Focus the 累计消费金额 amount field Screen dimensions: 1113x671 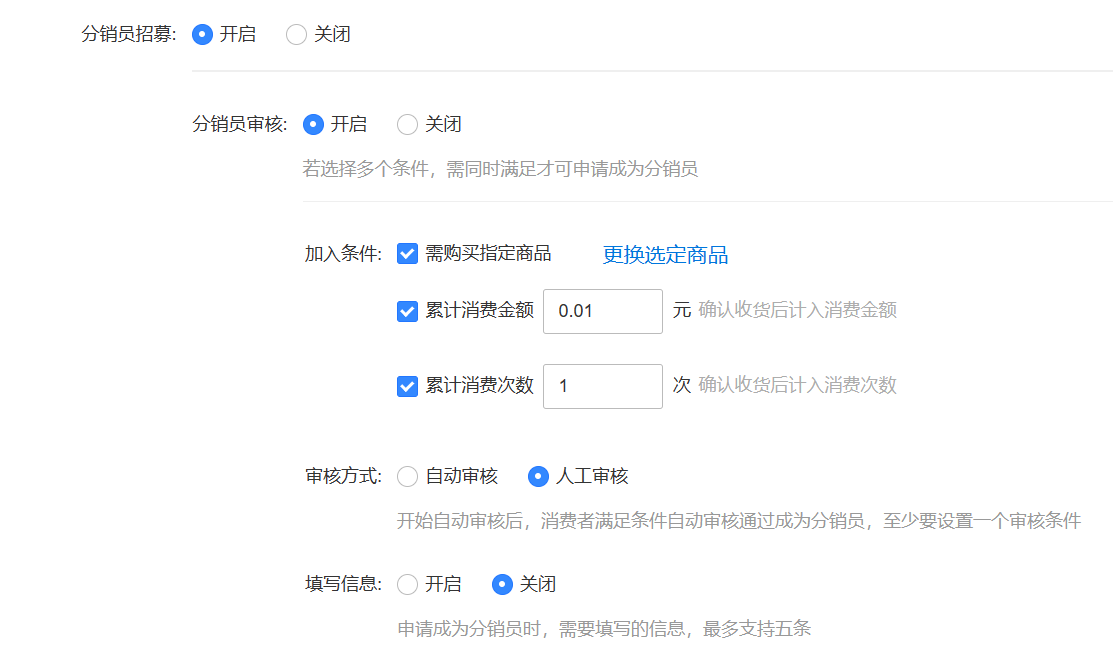pyautogui.click(x=603, y=311)
